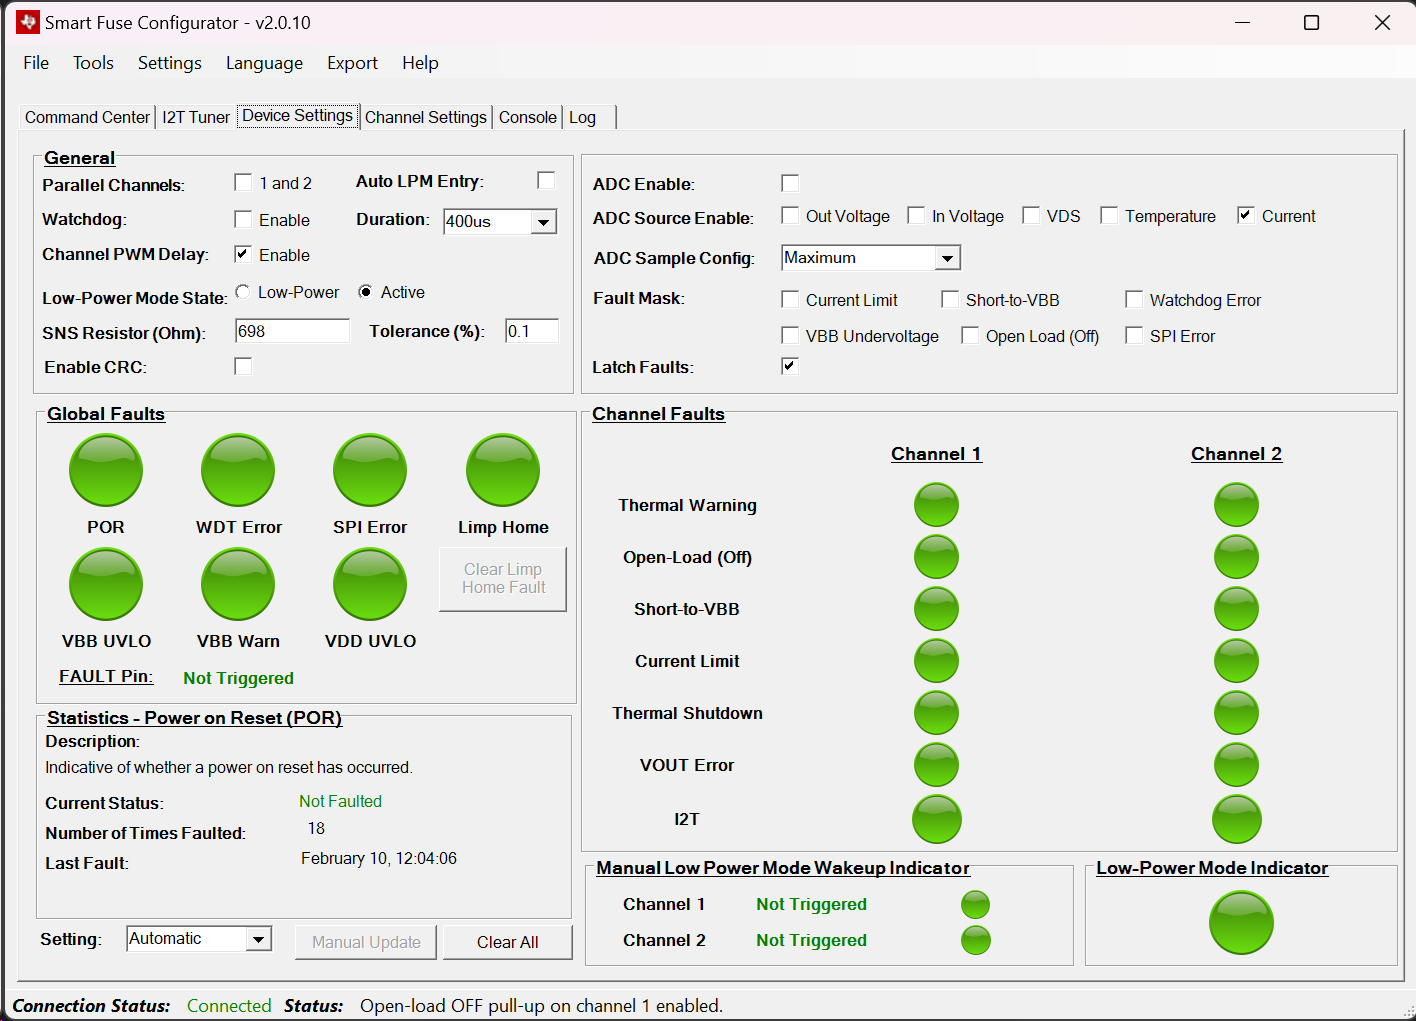Click the POR global fault indicator

pos(106,470)
